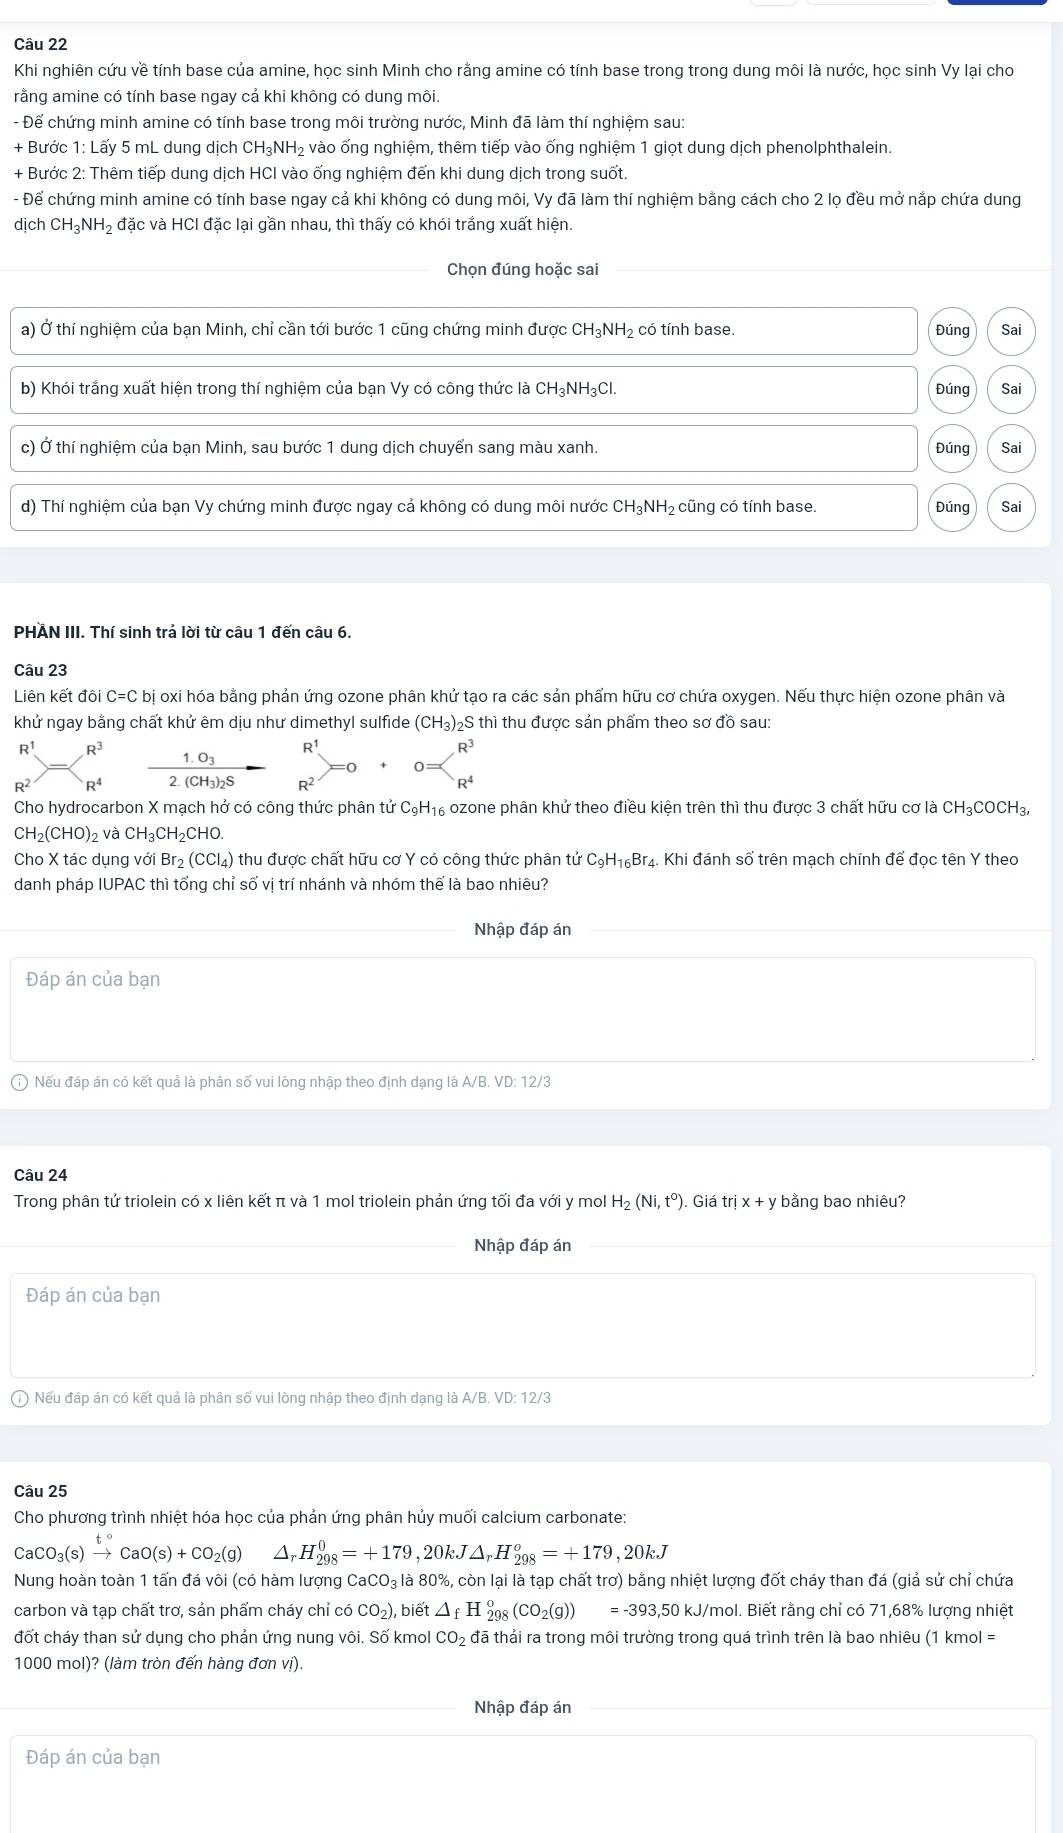
Task: Choose Sai for statement c)
Action: [x=1011, y=448]
